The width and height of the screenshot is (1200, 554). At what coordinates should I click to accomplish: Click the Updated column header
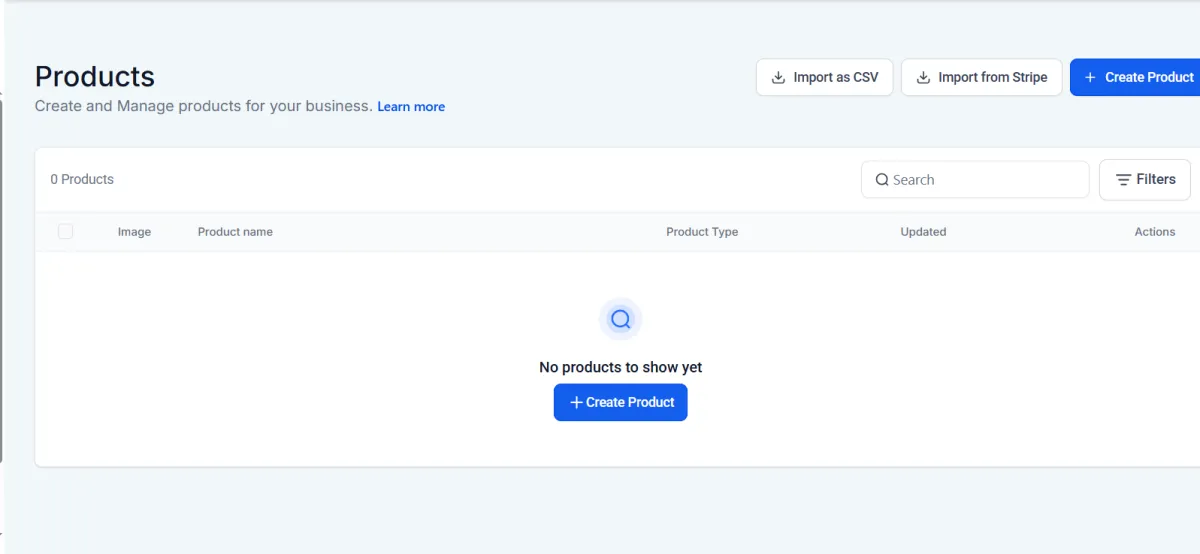point(923,232)
